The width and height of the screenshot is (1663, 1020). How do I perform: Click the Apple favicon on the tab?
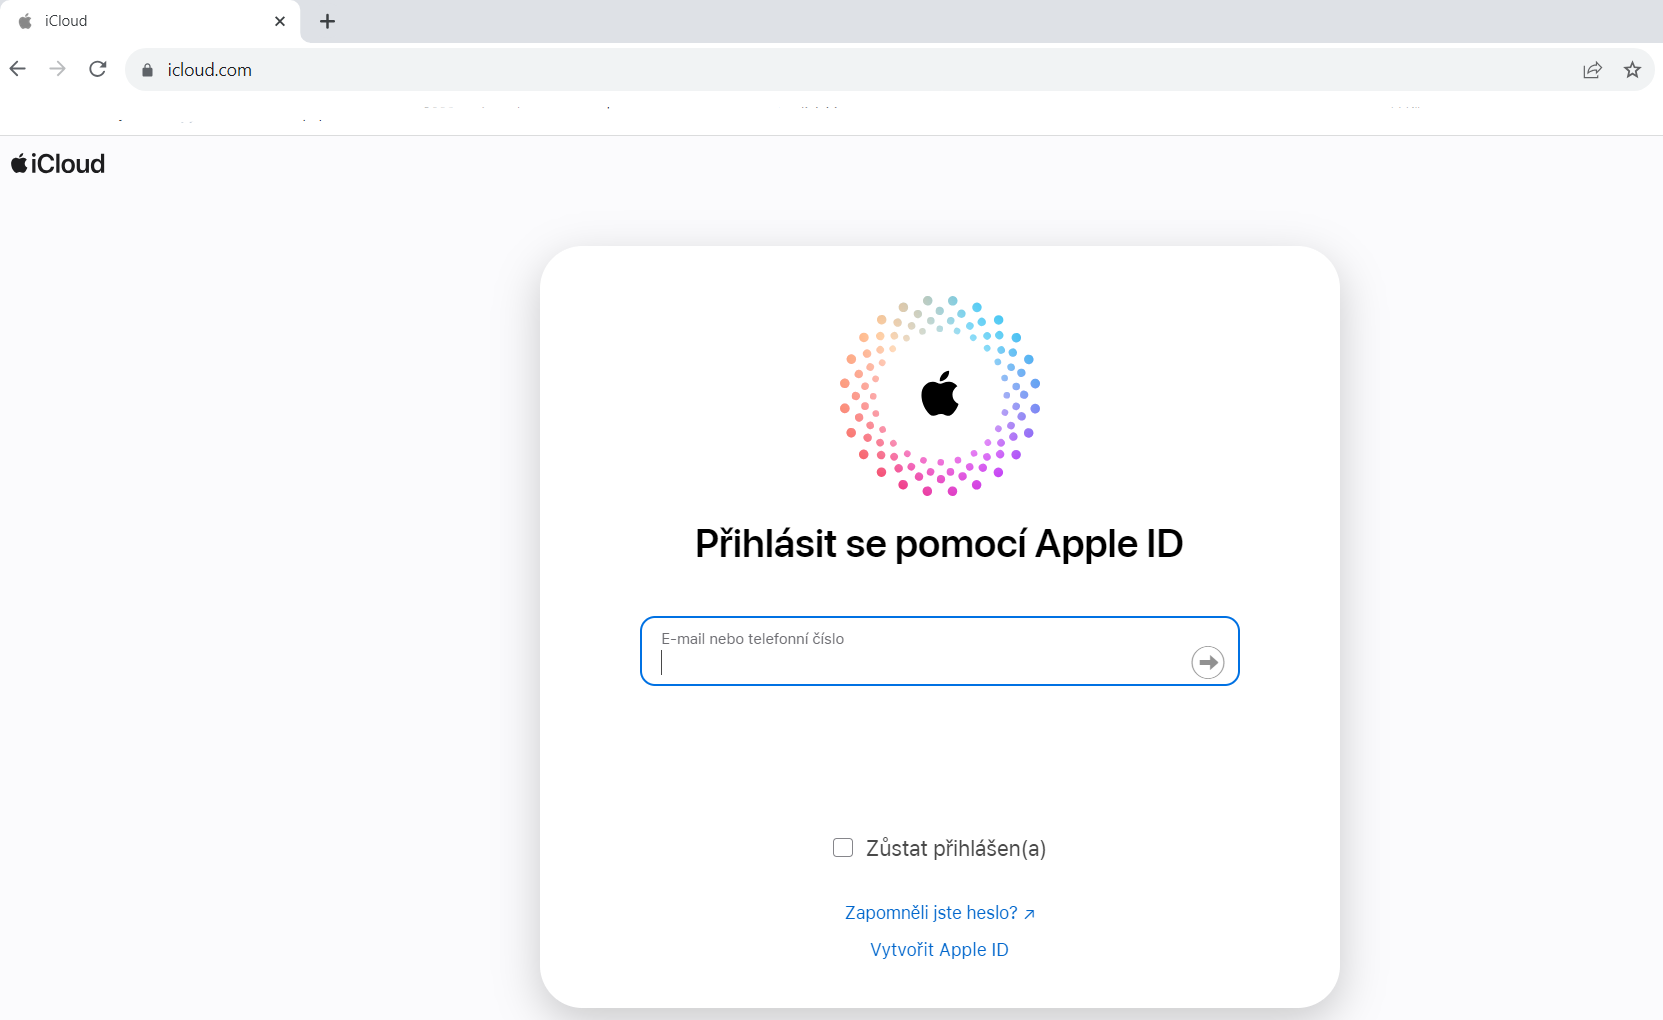(25, 21)
